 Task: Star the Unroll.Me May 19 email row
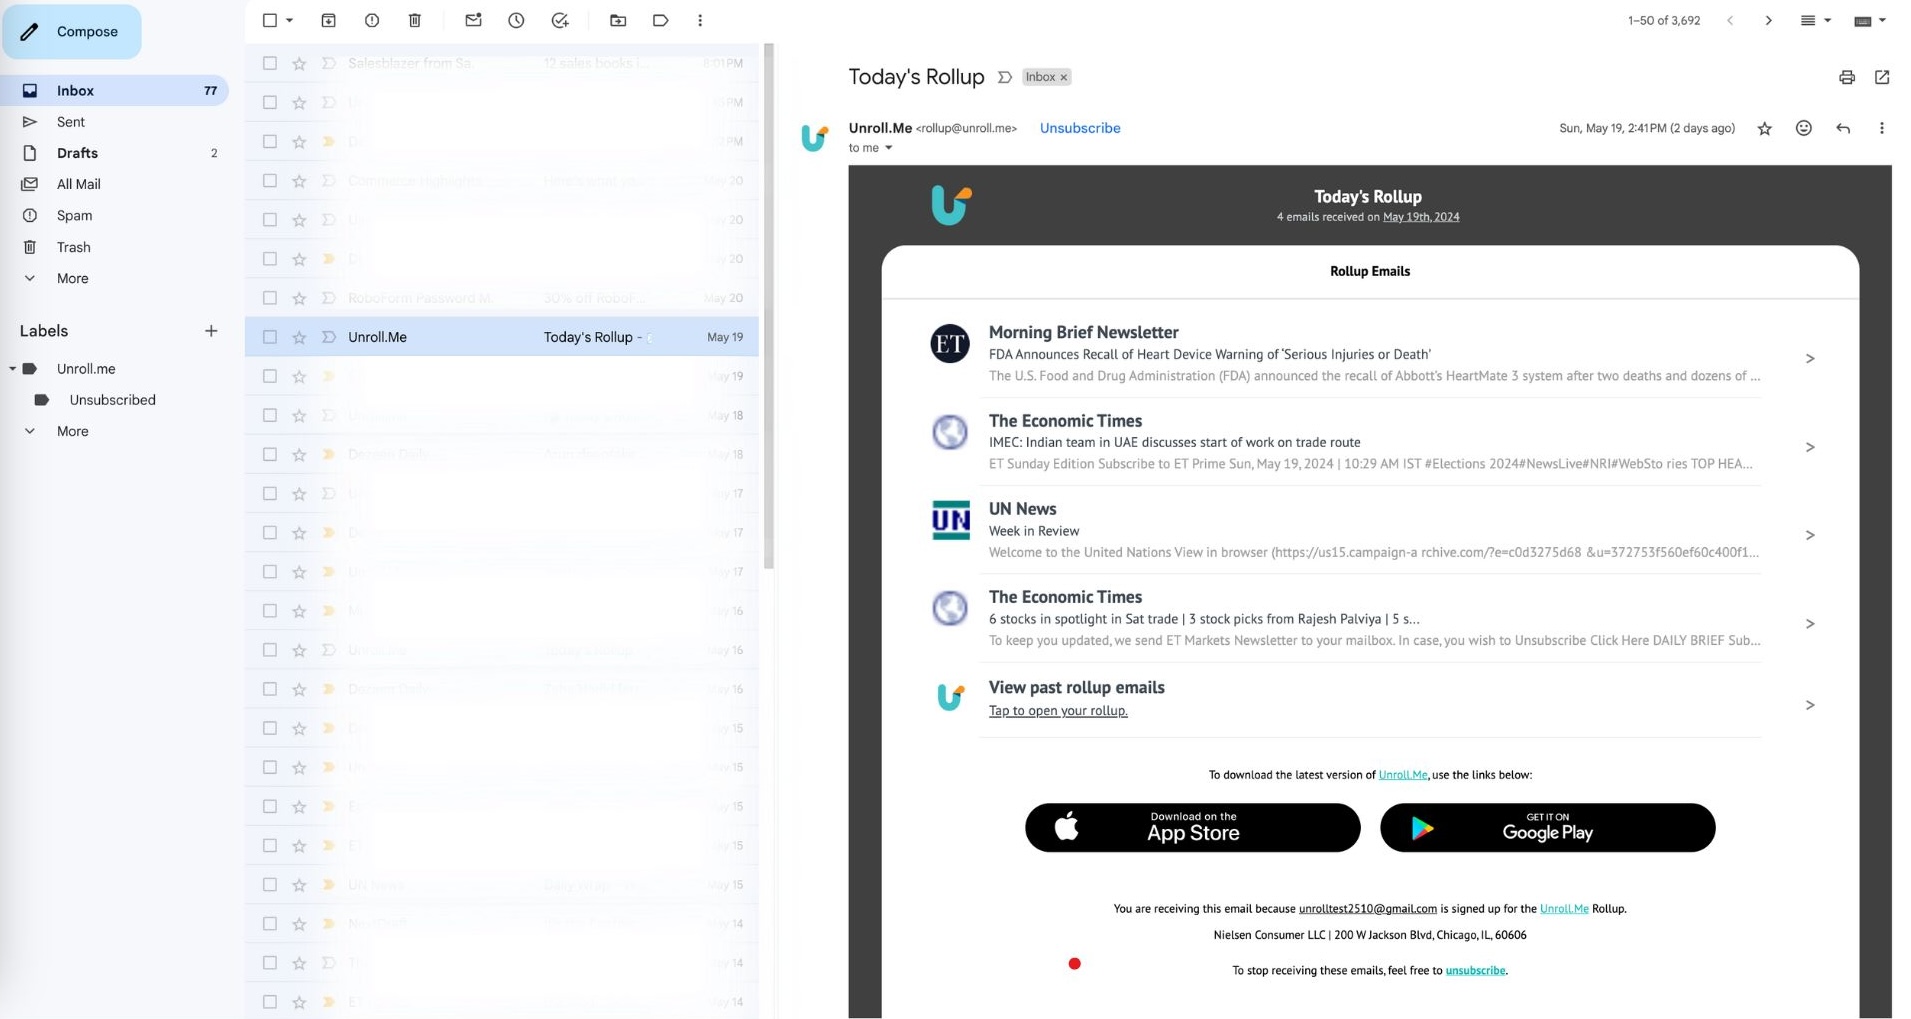coord(299,337)
